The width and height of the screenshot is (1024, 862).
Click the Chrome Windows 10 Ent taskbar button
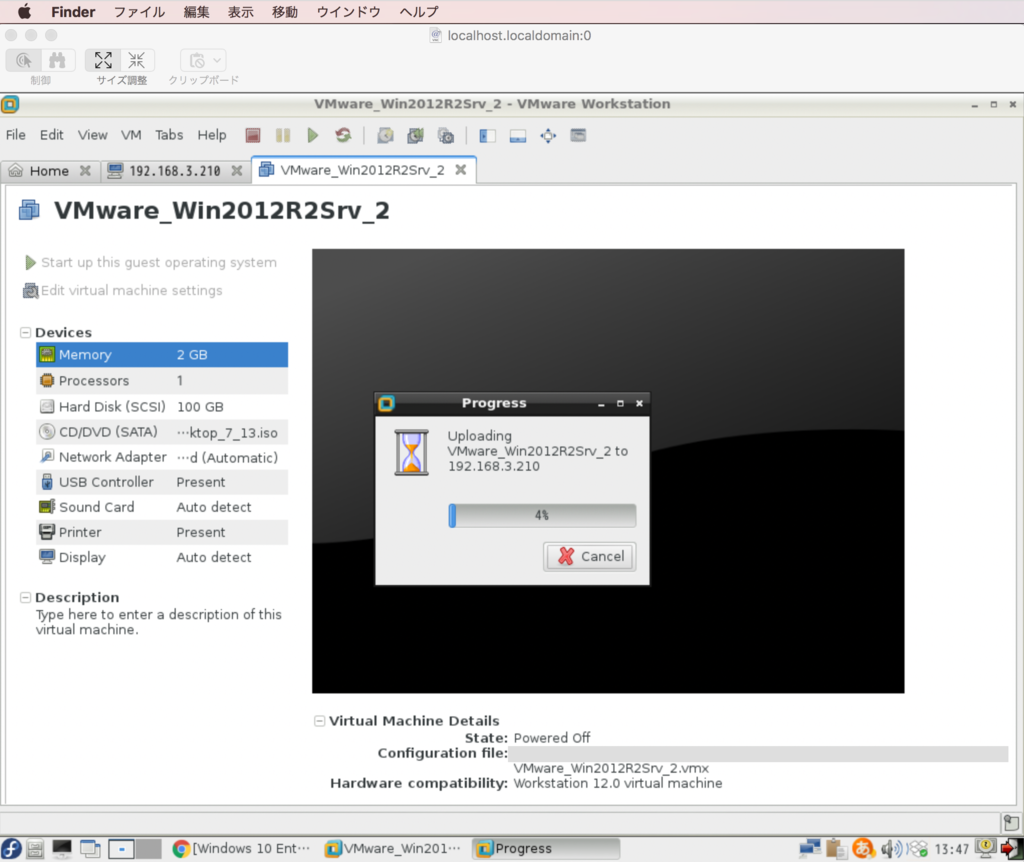pos(242,848)
